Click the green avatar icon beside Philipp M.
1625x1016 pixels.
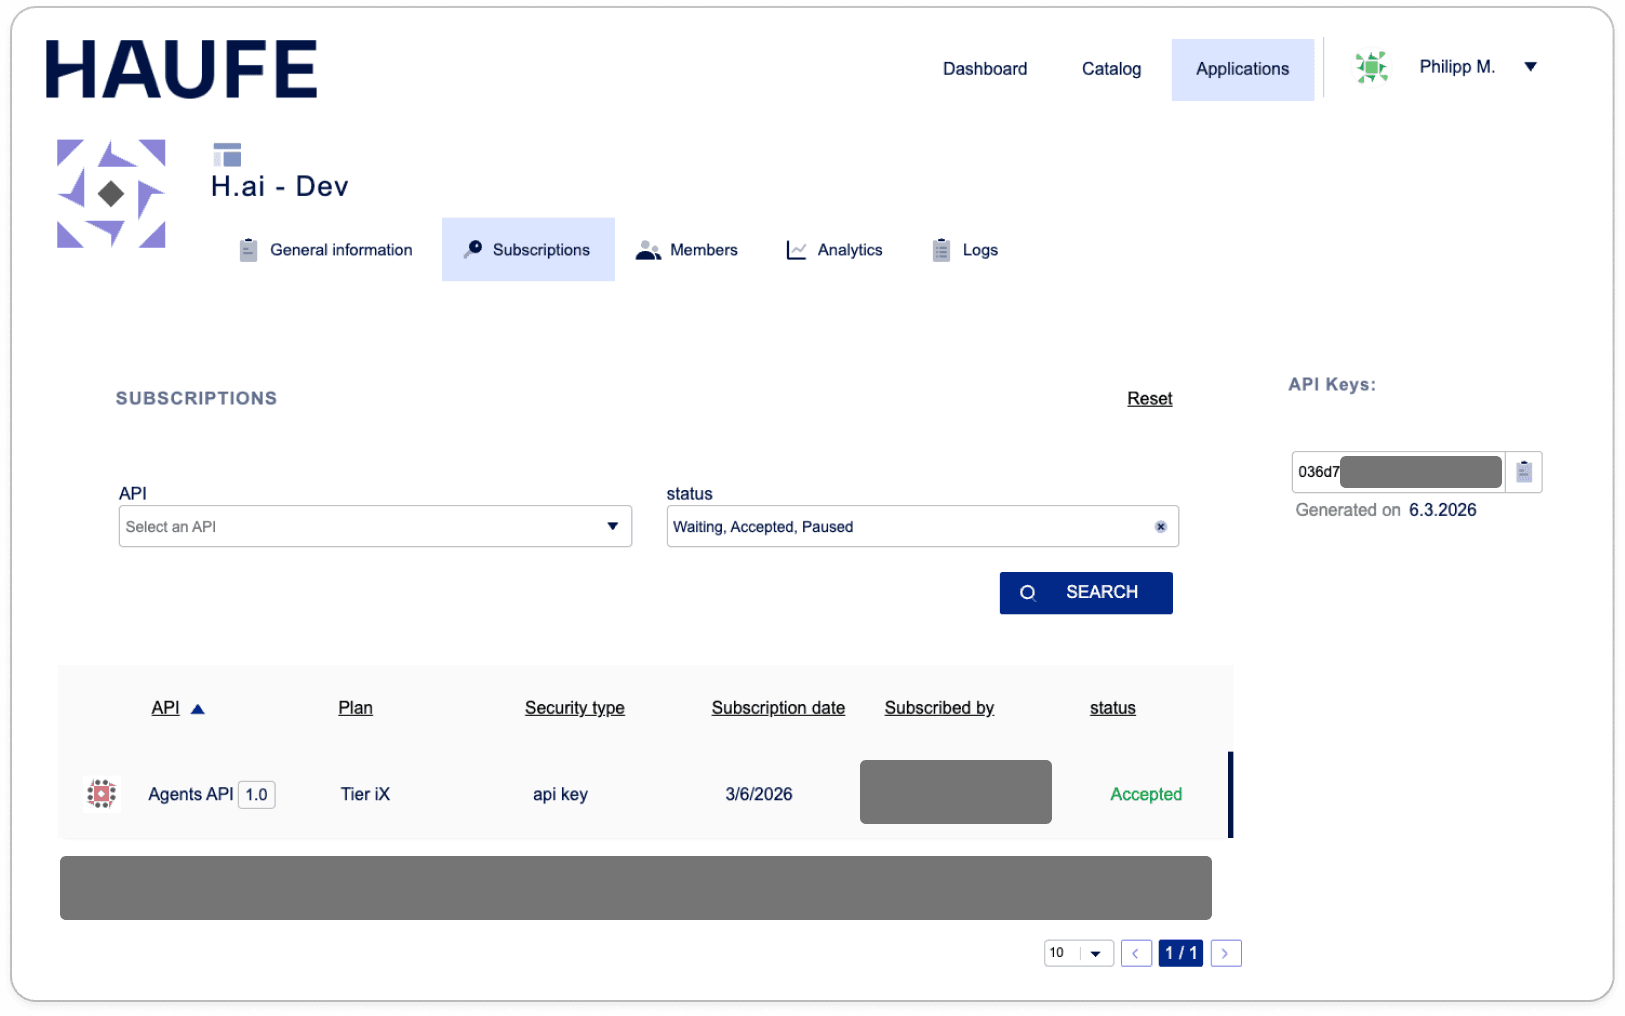point(1371,67)
